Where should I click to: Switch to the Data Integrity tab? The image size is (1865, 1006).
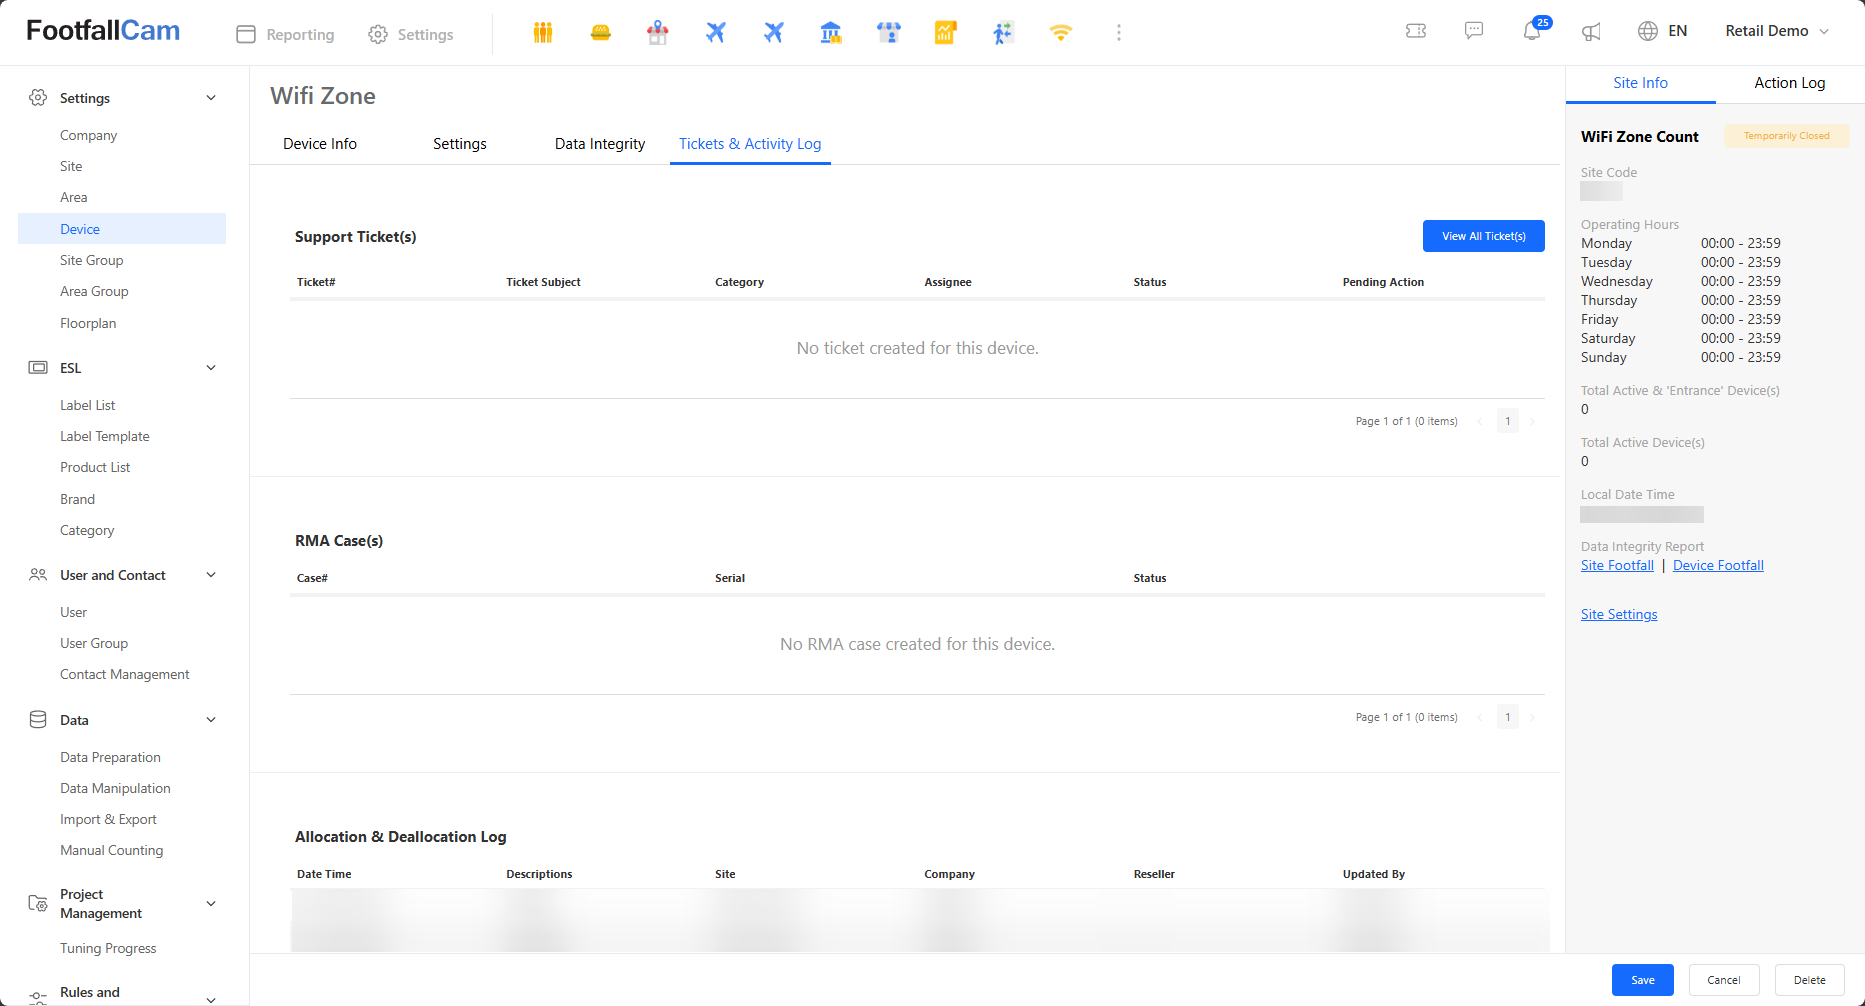(600, 144)
